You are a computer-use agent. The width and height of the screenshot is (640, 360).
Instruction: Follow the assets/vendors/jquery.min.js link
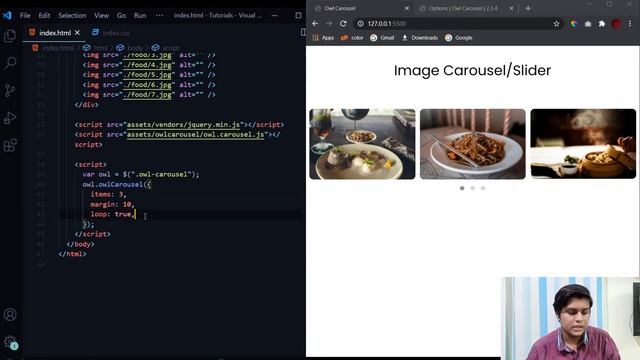[183, 124]
